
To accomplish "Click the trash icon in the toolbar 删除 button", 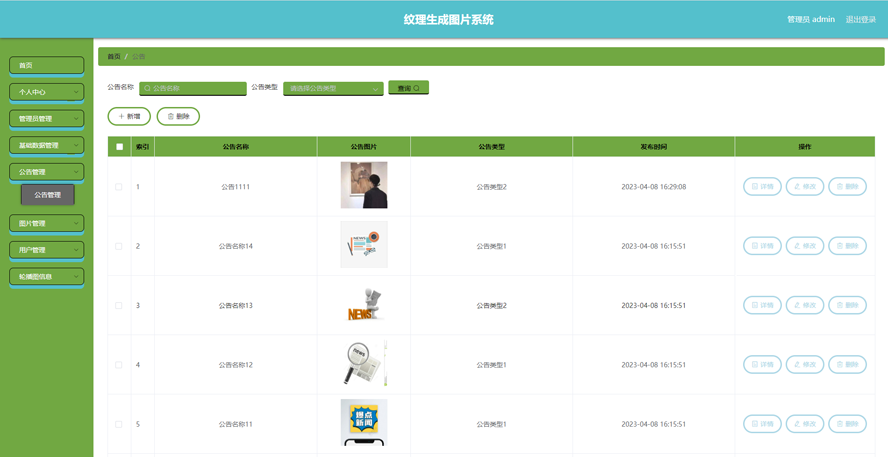I will coord(170,116).
